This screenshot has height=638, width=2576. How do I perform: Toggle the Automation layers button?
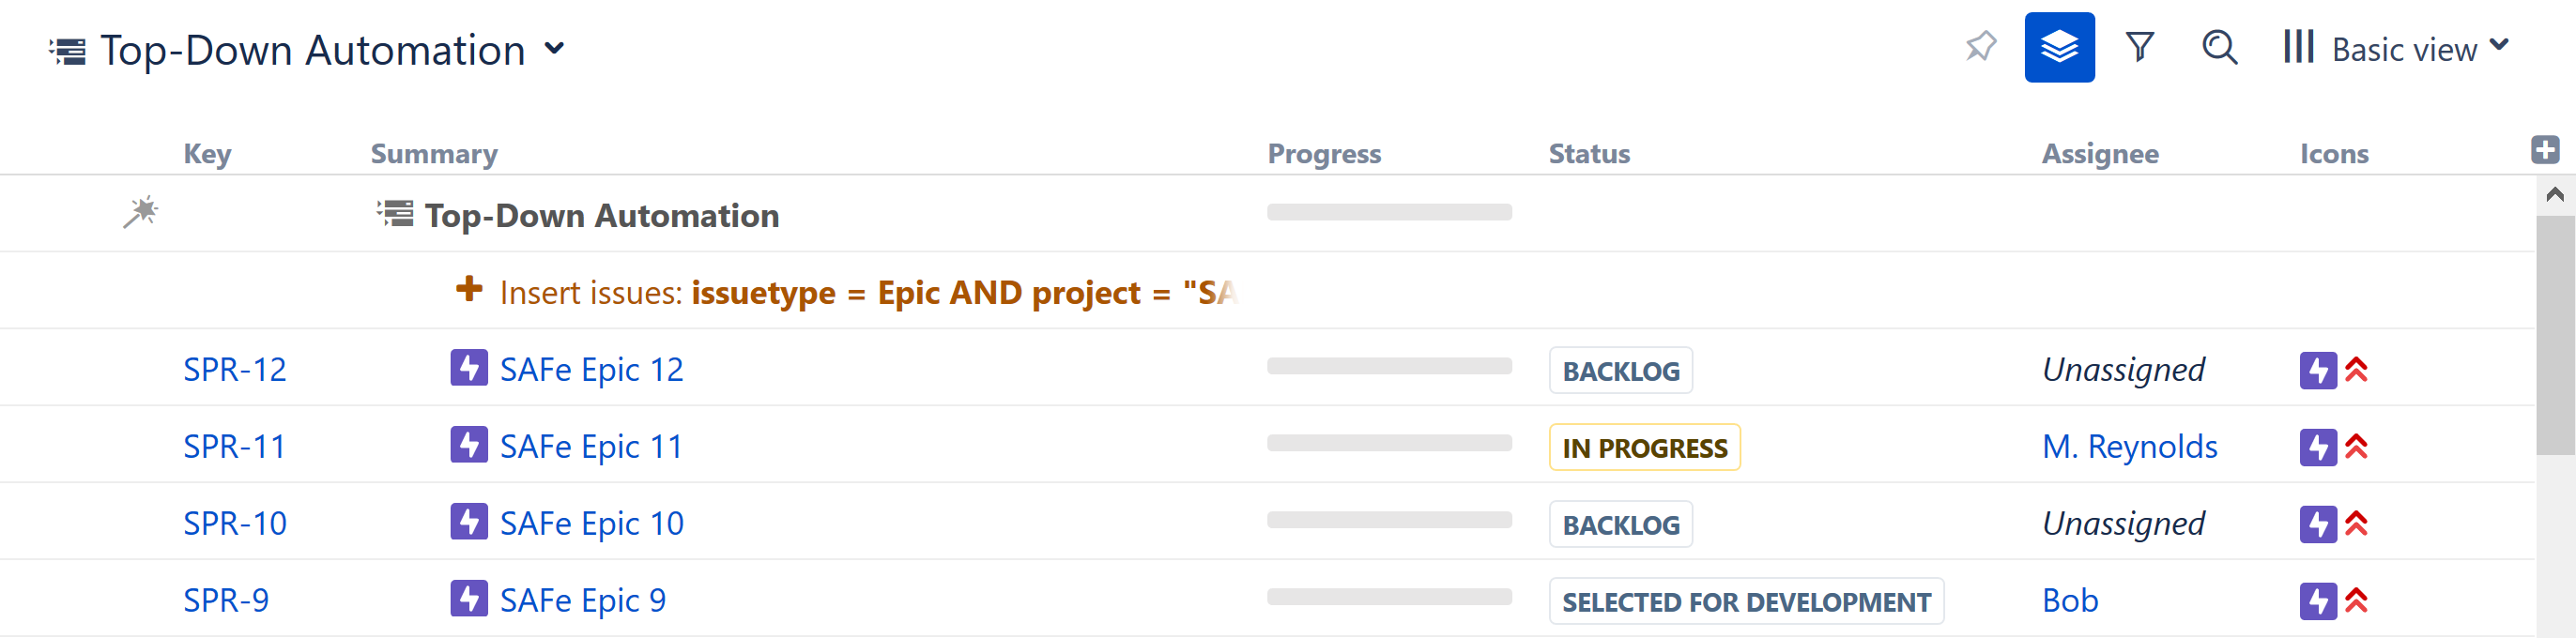pos(2059,47)
